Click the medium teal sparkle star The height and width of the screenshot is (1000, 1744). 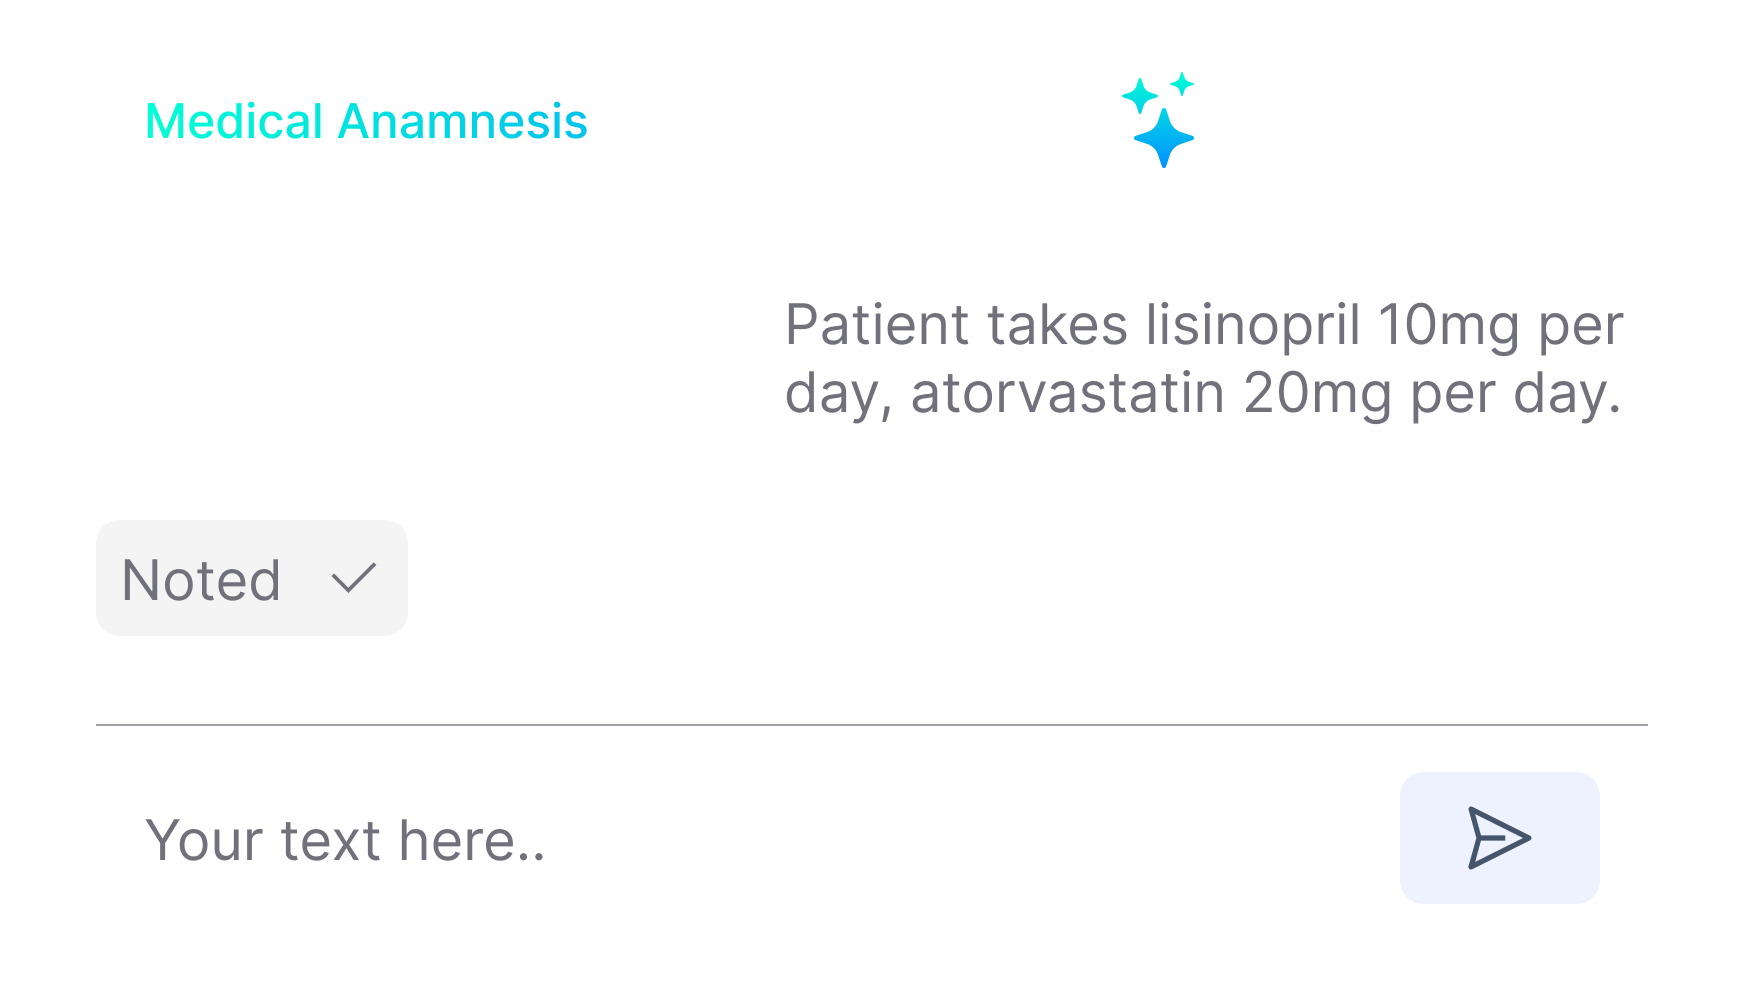click(1139, 97)
